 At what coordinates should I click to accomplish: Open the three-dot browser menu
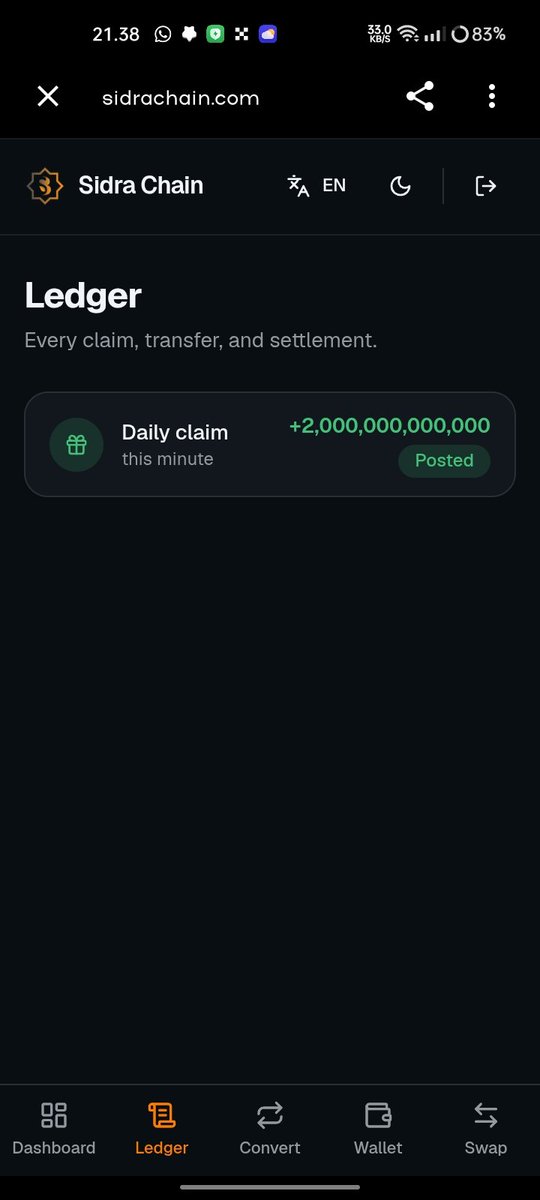(x=492, y=96)
